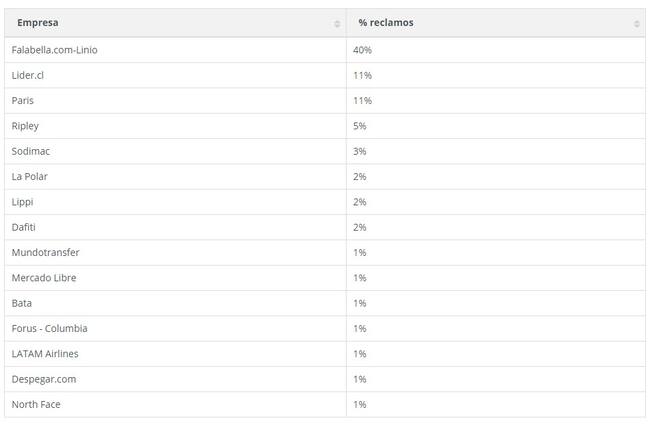
Task: Click sort icon in Empresa column header
Action: pyautogui.click(x=337, y=23)
